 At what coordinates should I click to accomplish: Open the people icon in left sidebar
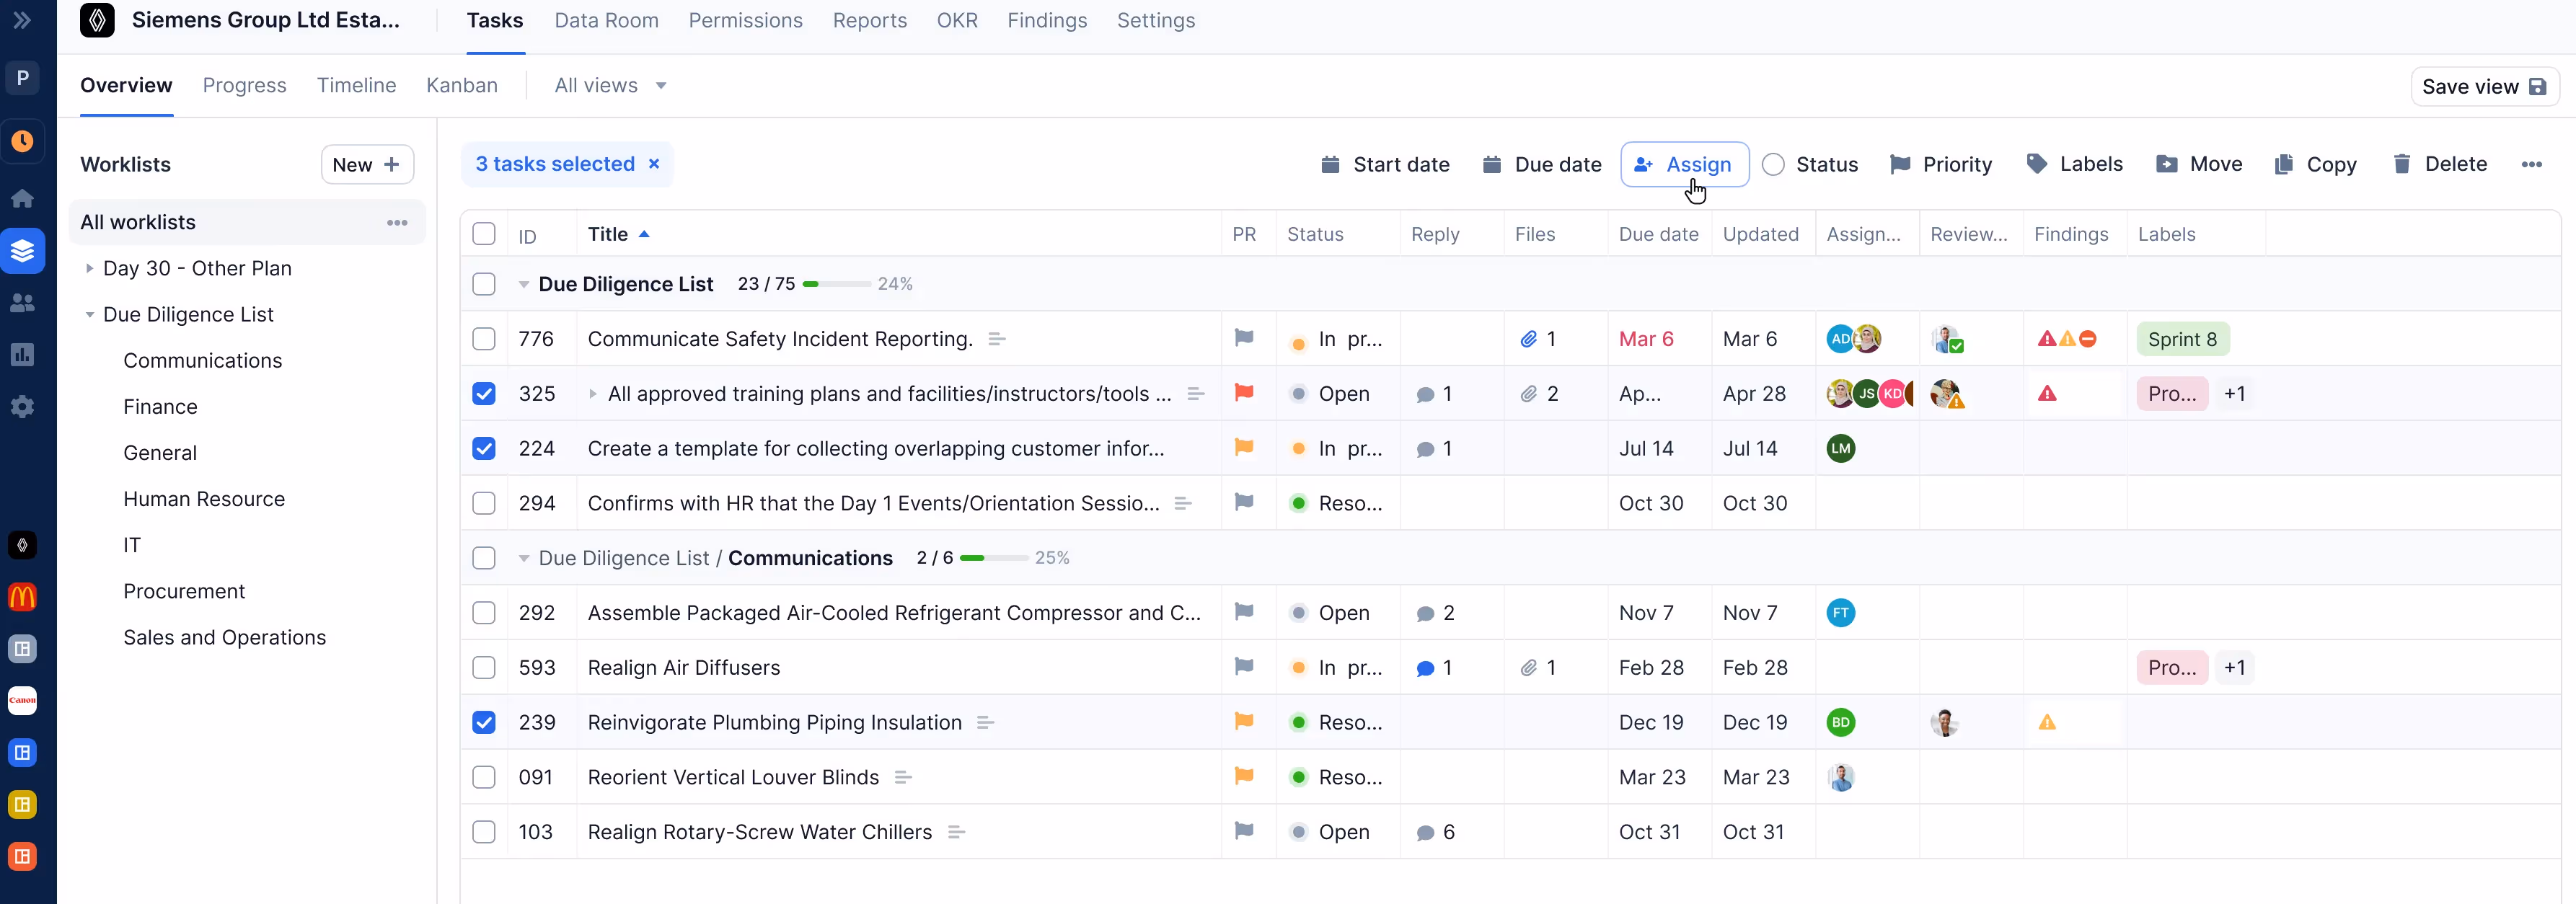click(x=22, y=303)
